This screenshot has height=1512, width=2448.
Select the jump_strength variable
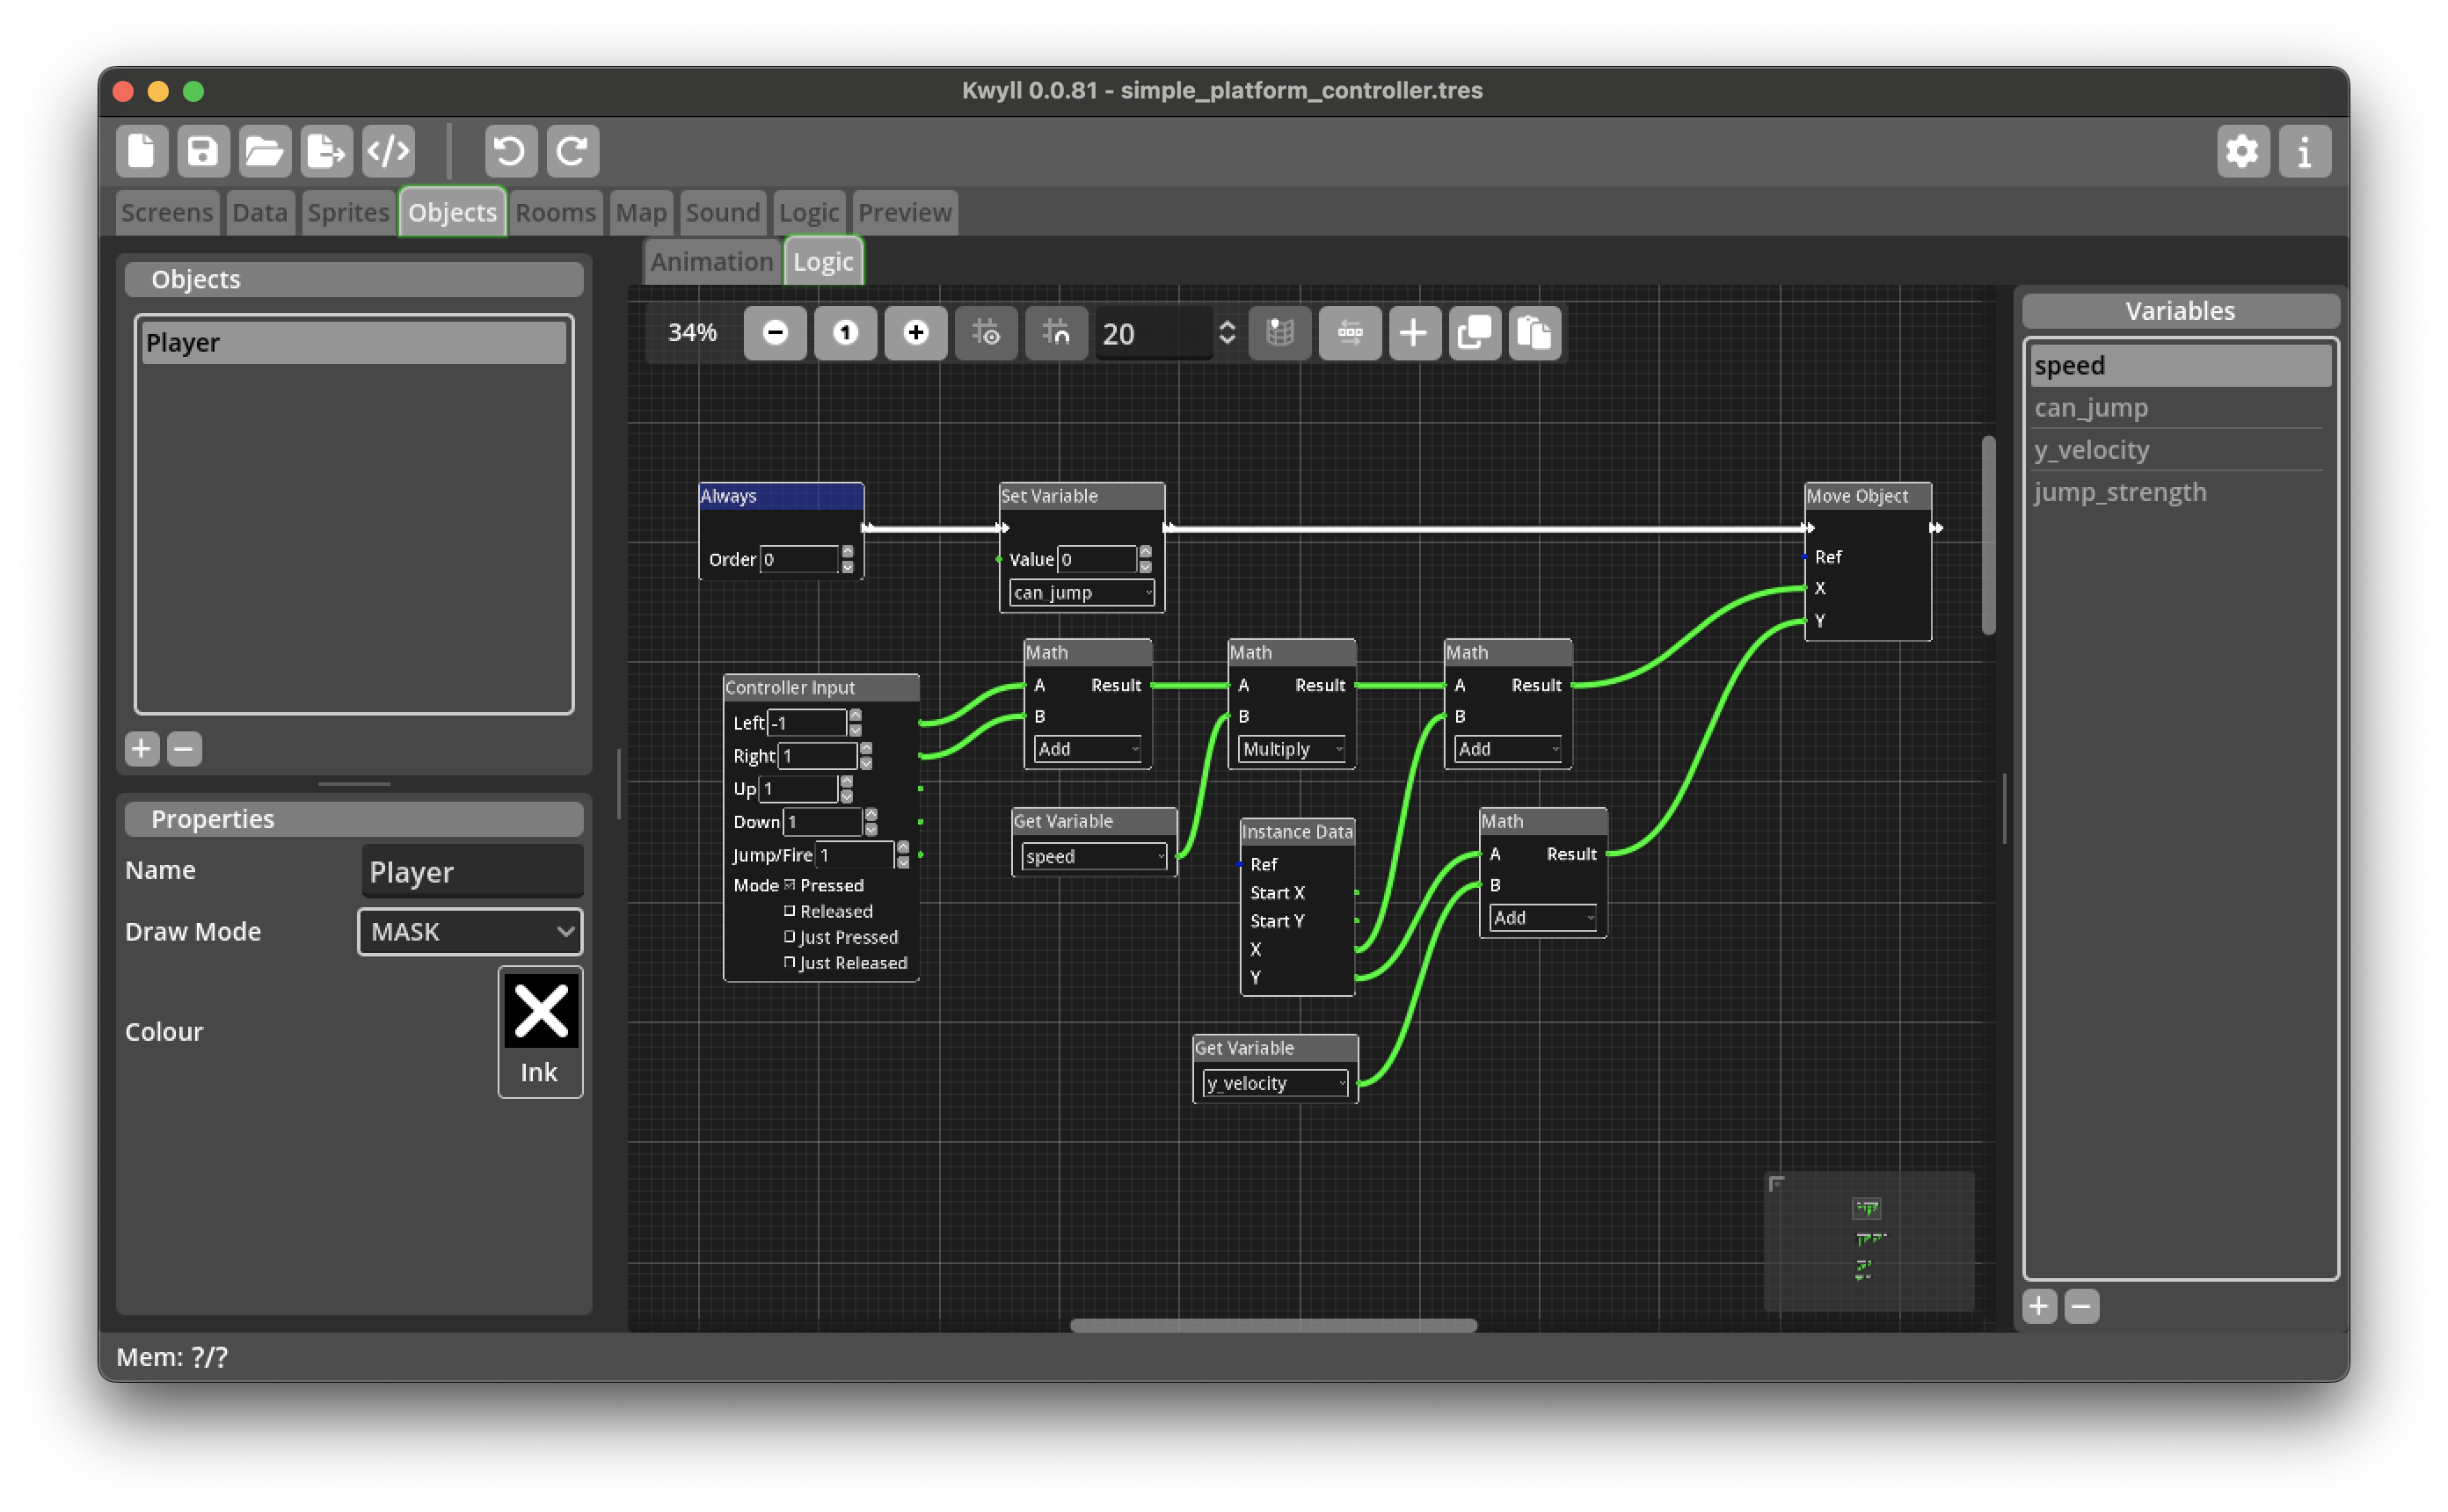tap(2119, 492)
